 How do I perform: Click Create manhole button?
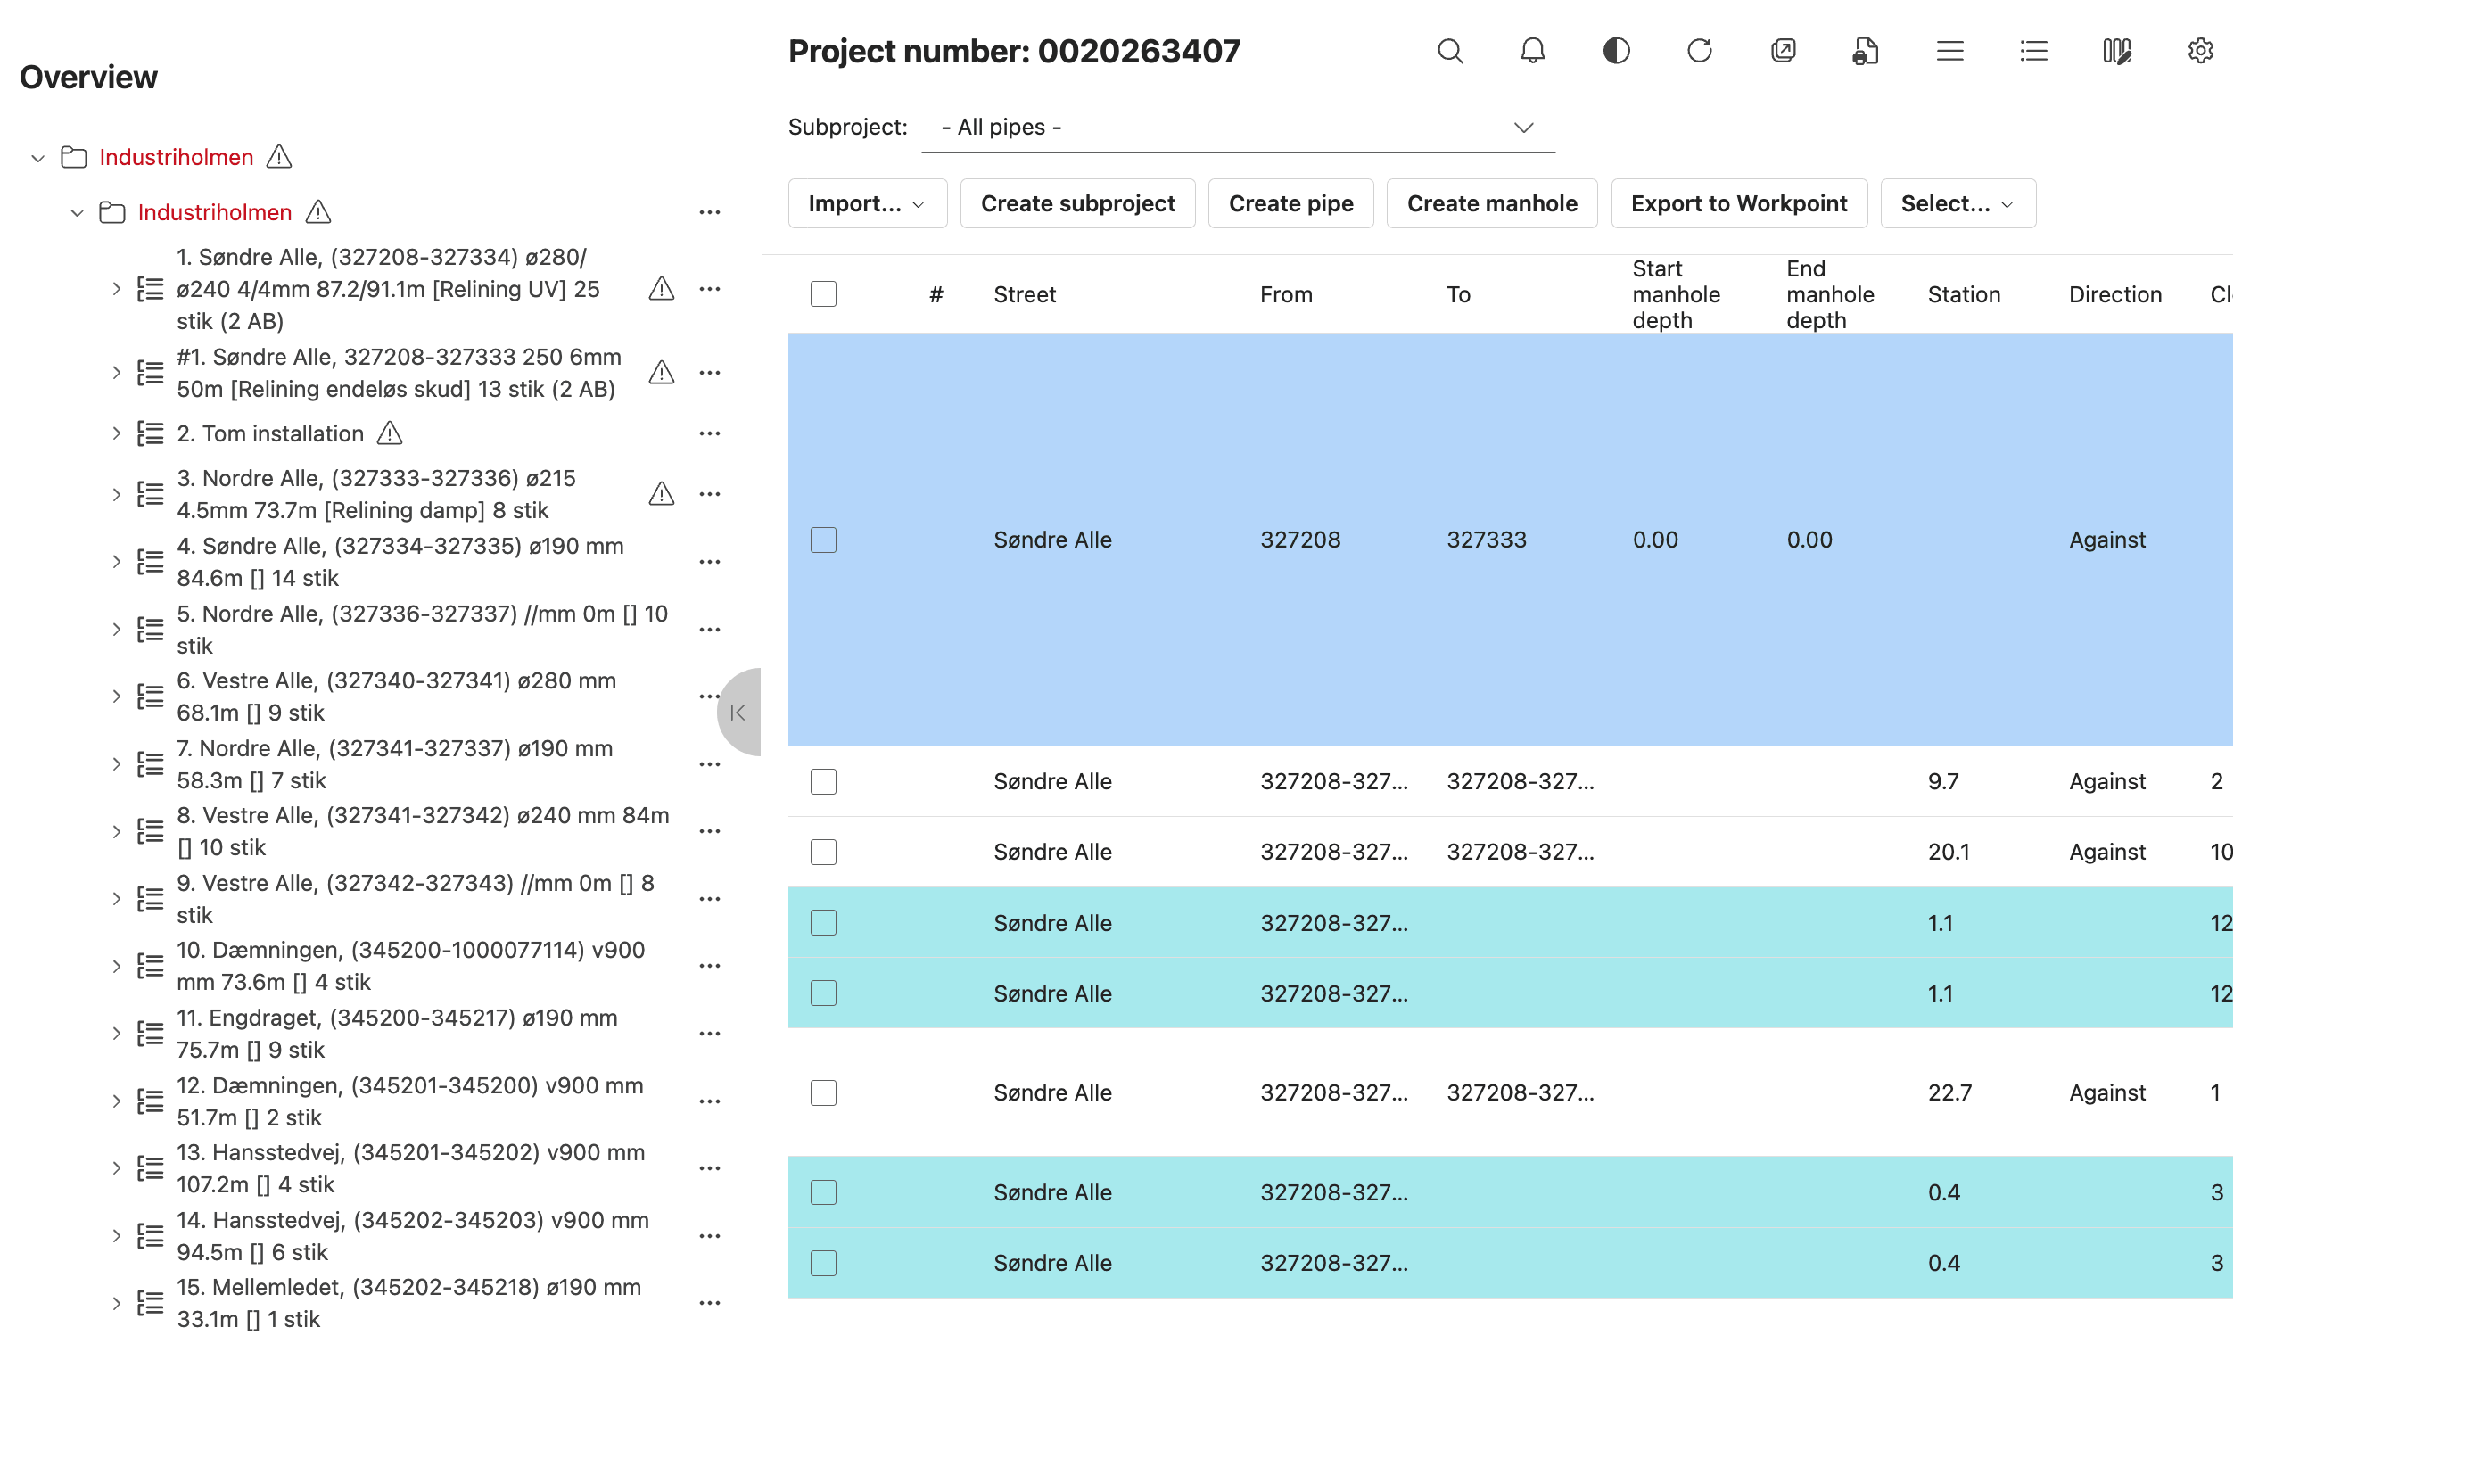tap(1491, 203)
